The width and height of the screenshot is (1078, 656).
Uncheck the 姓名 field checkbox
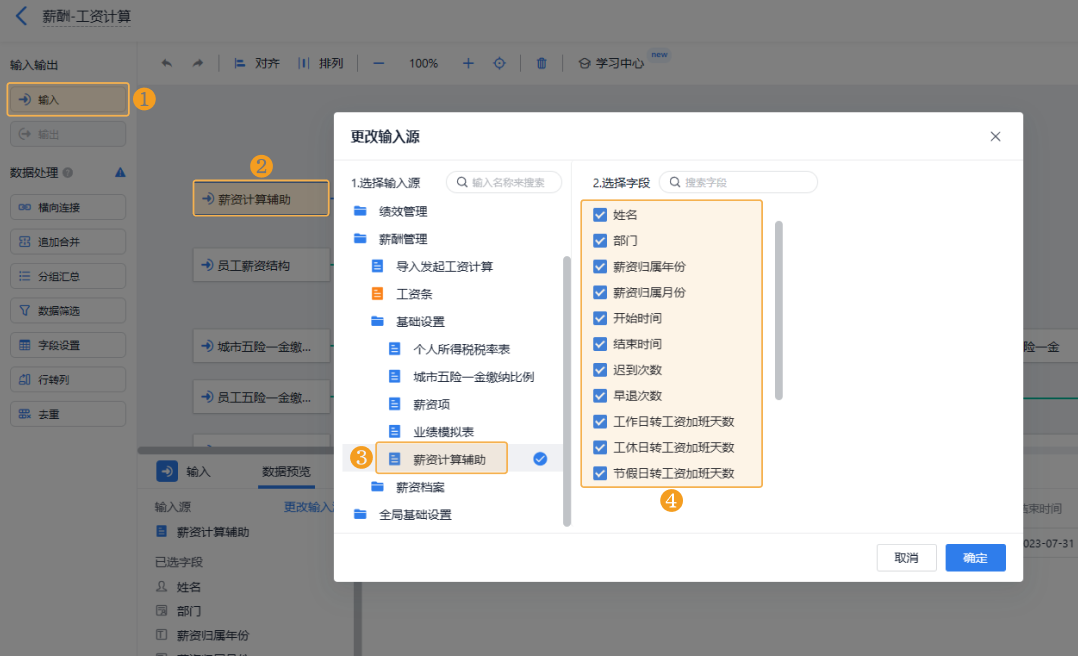click(600, 215)
